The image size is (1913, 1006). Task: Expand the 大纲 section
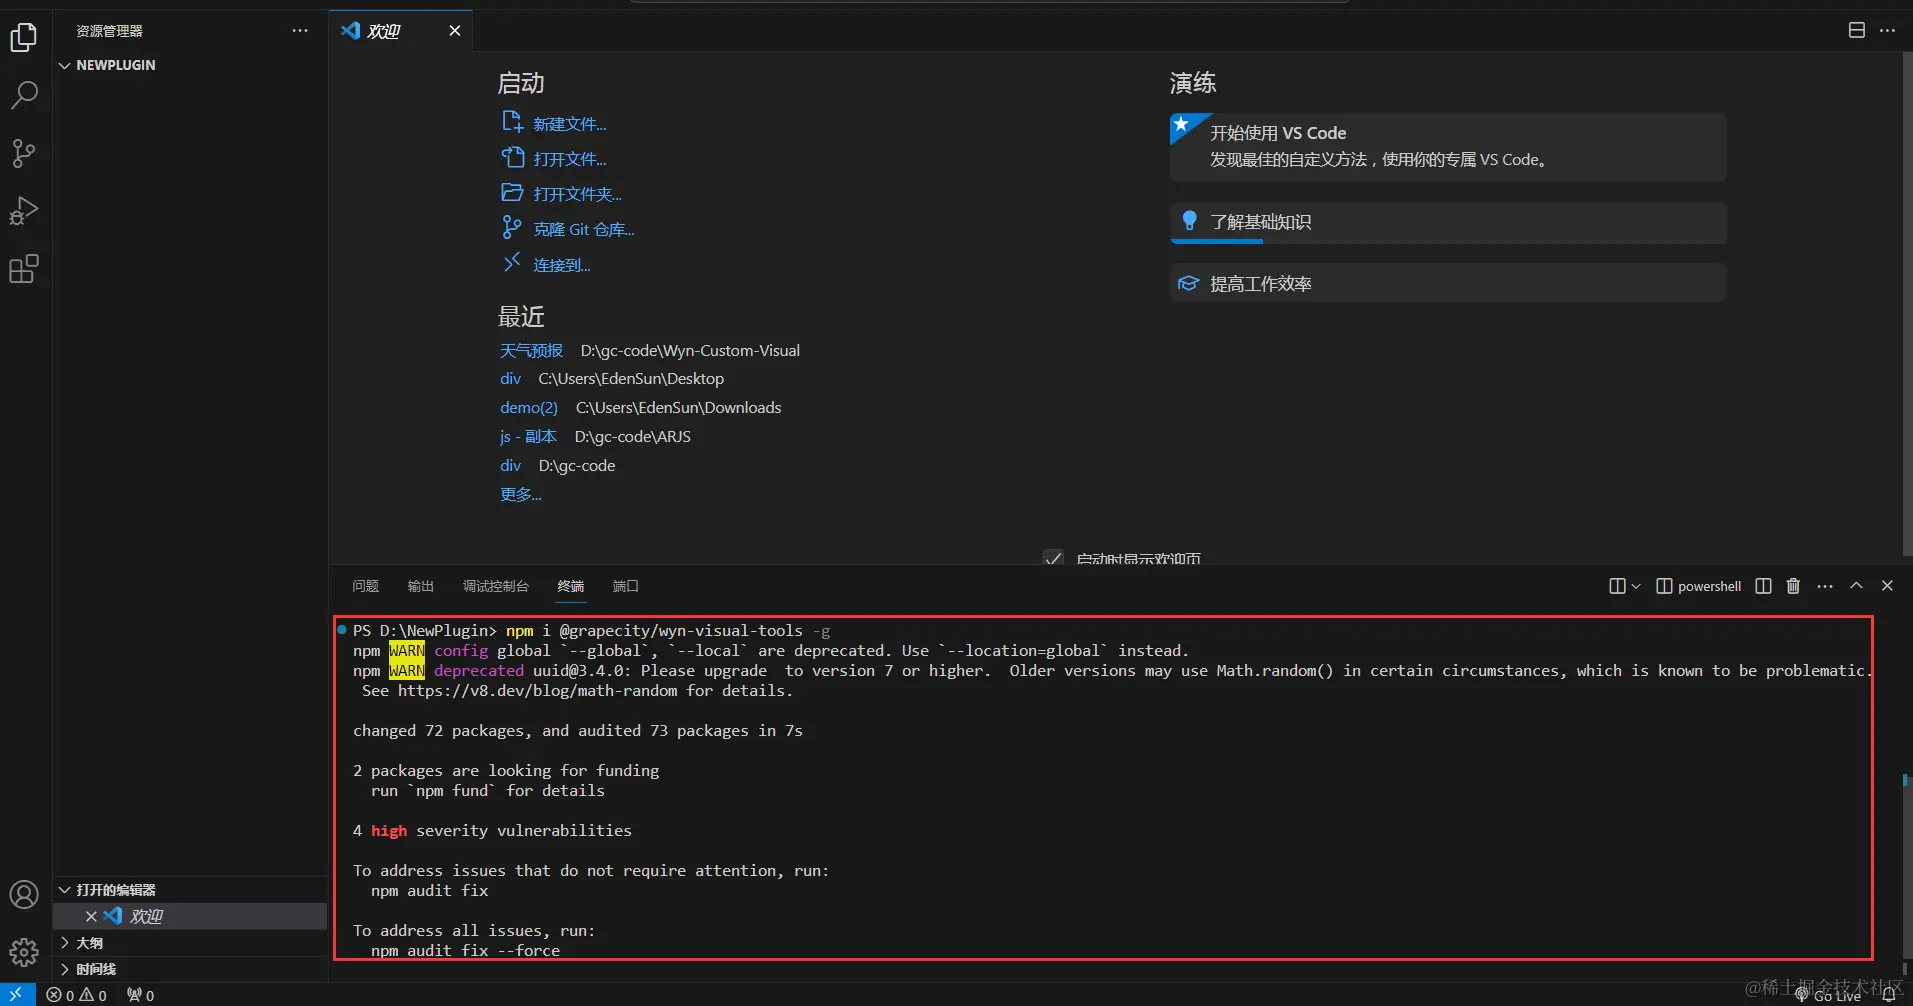[x=190, y=943]
